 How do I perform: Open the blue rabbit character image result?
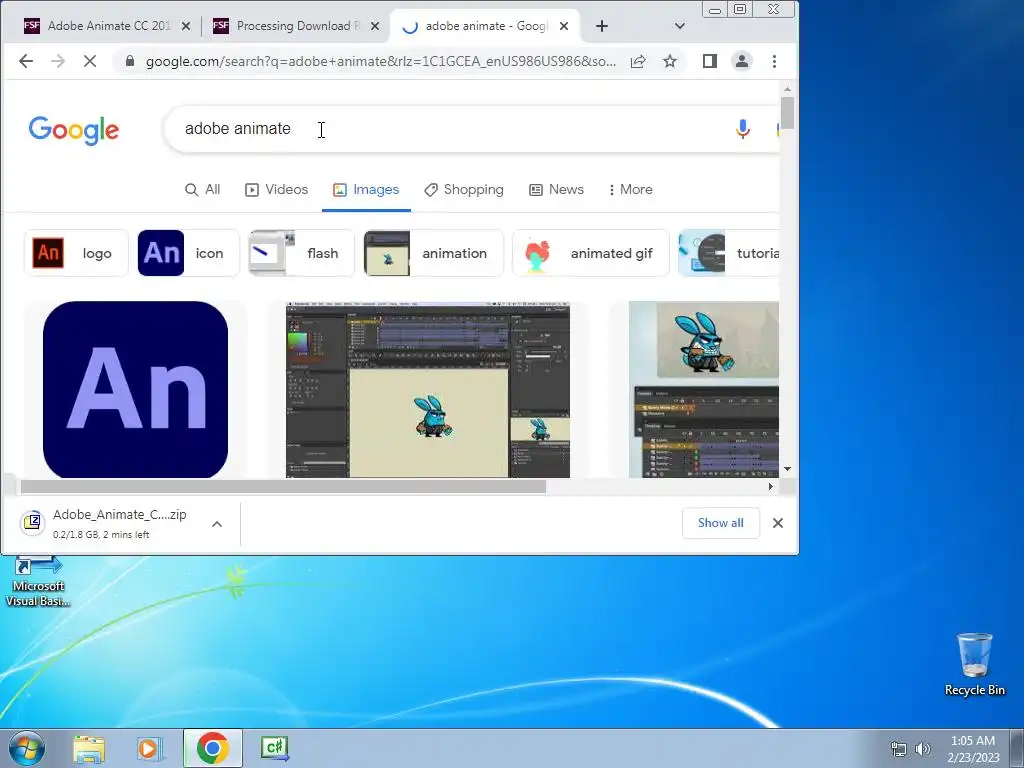[x=704, y=389]
